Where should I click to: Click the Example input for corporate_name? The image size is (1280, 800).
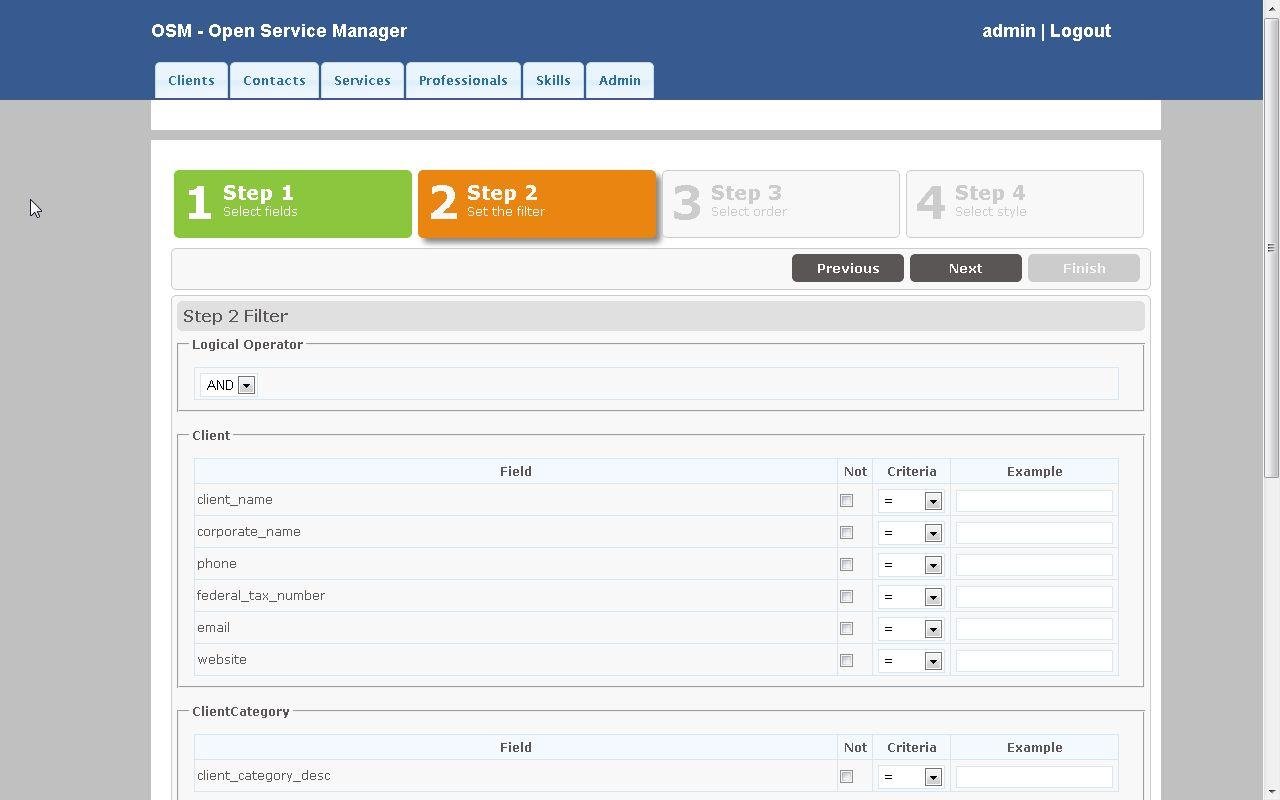(1034, 533)
